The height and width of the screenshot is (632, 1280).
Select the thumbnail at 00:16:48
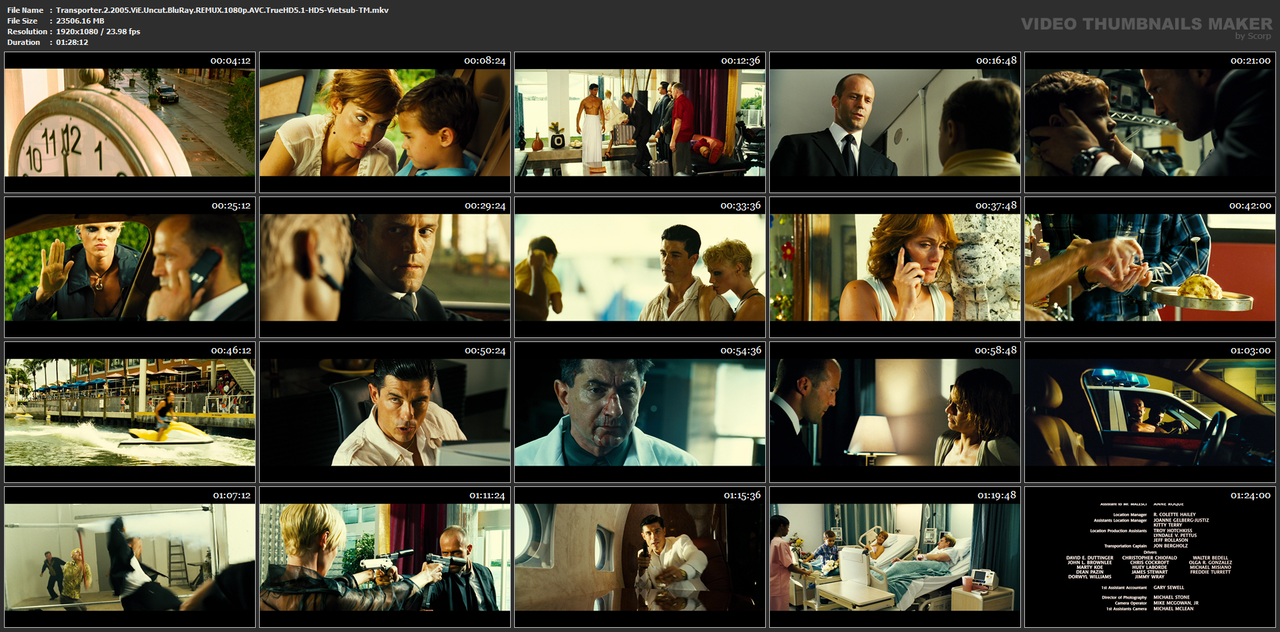(895, 122)
